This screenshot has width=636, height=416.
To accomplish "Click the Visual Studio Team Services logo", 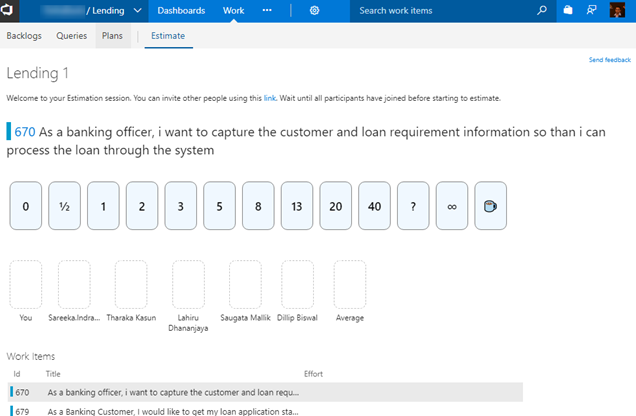I will pyautogui.click(x=8, y=10).
